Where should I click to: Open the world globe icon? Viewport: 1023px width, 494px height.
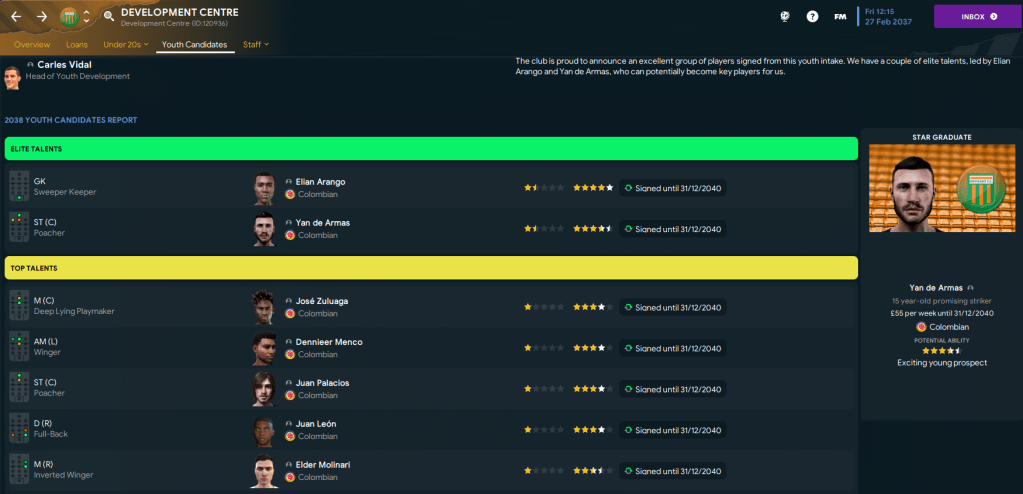[785, 17]
